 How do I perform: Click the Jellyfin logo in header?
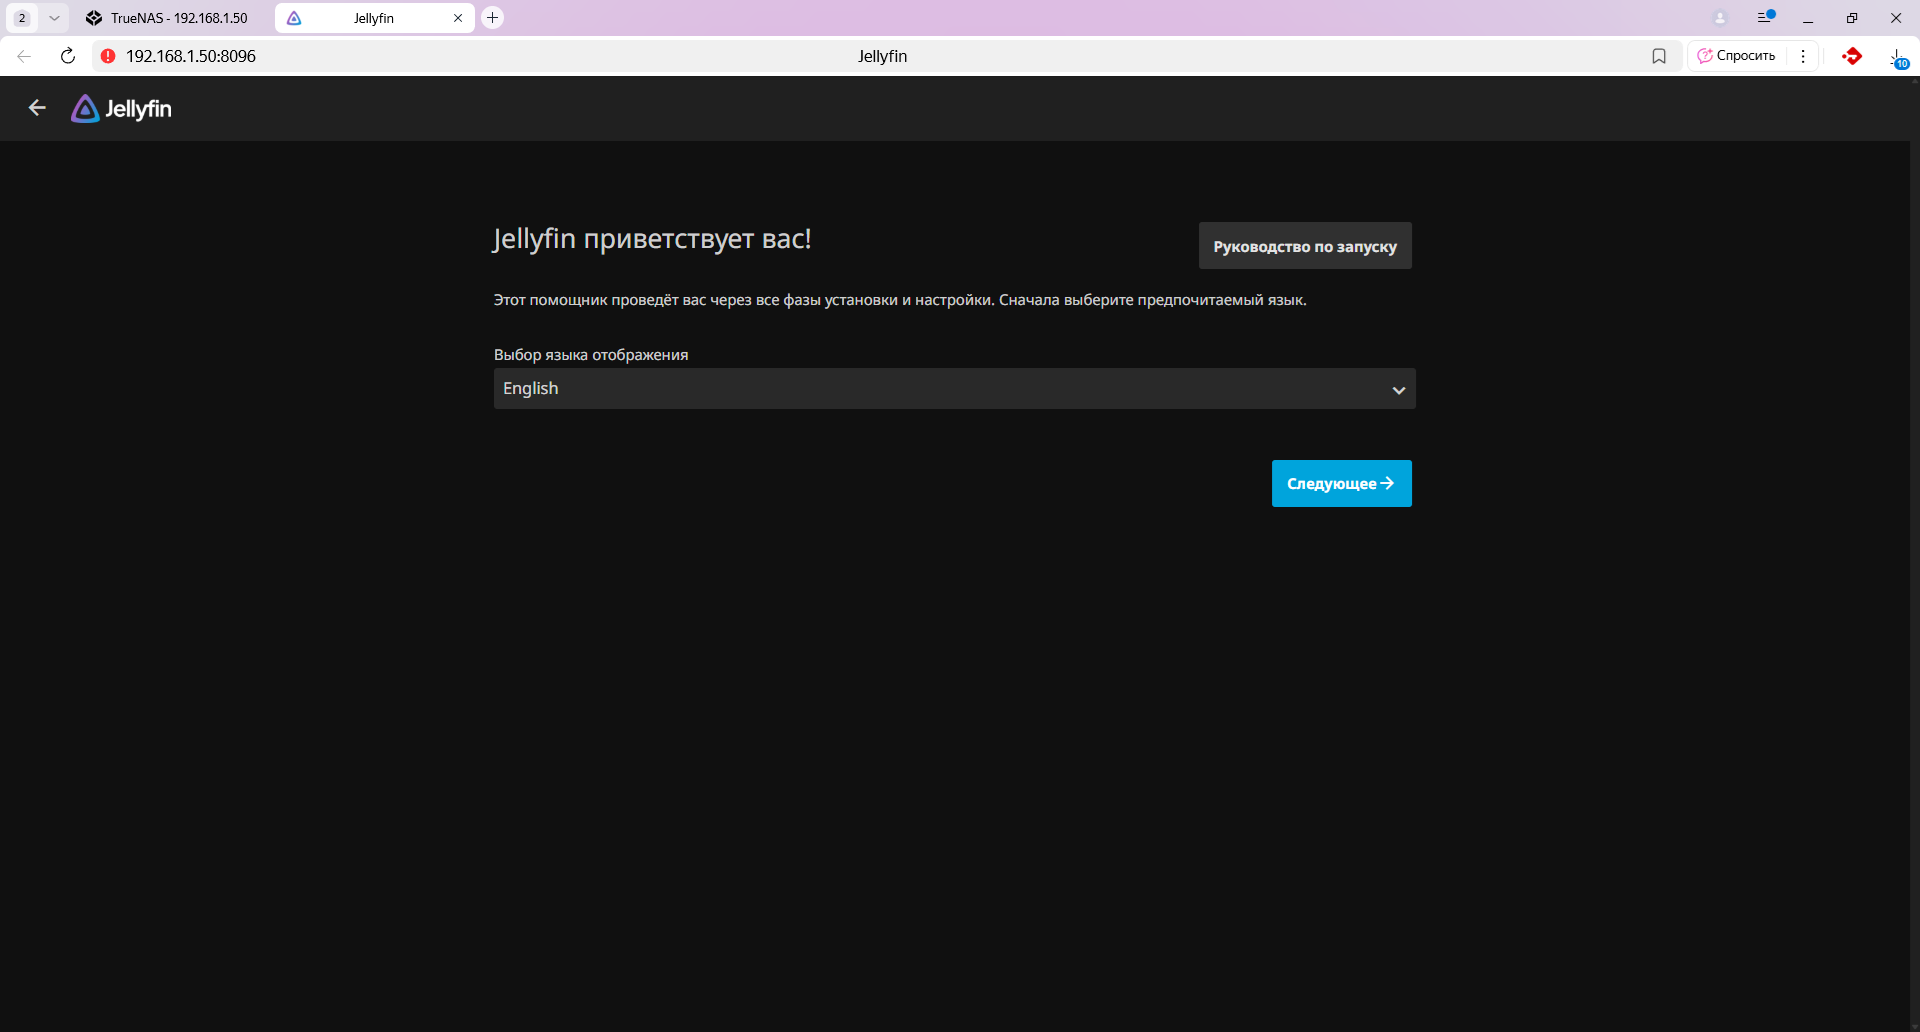click(x=121, y=109)
